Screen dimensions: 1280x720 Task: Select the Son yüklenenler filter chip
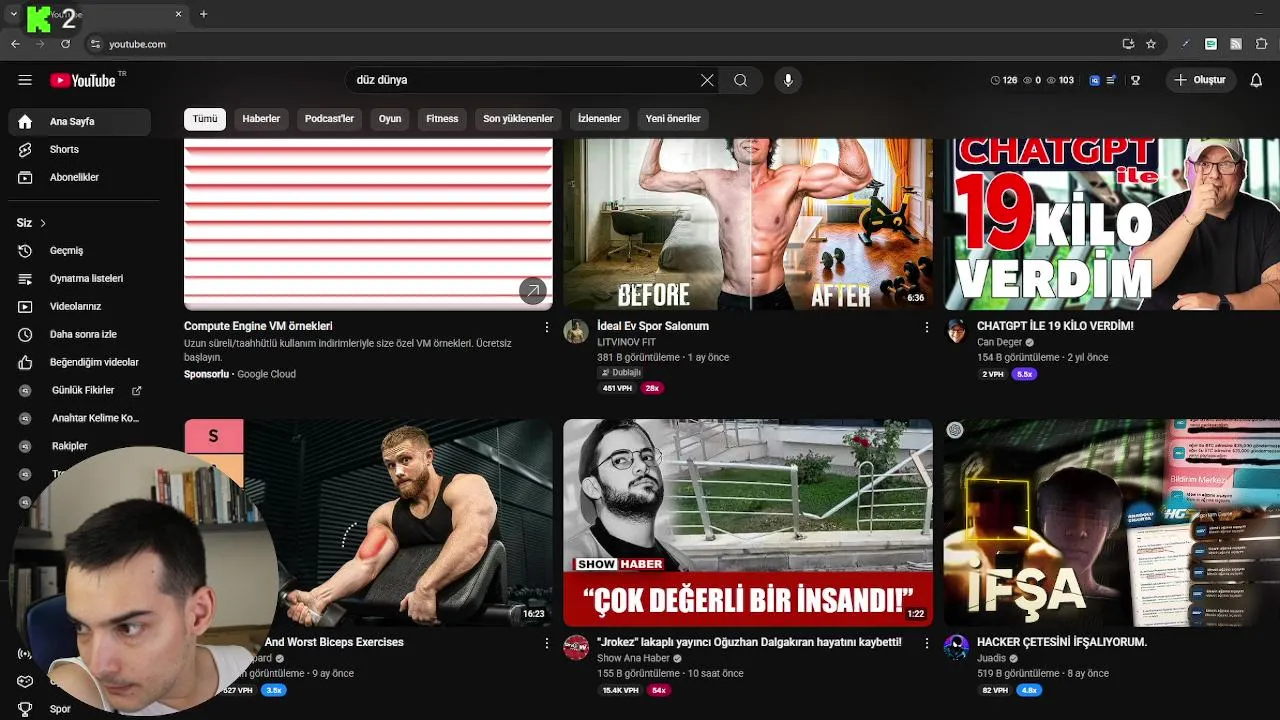[x=518, y=119]
